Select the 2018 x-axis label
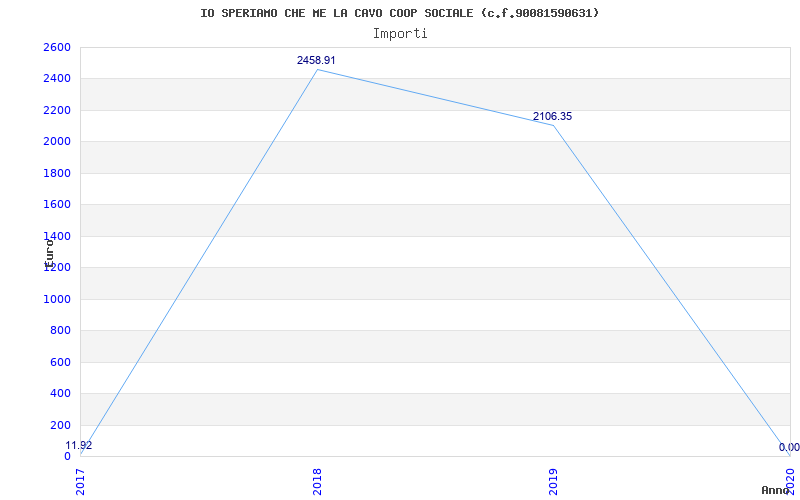Screen dimensions: 800x500 pyautogui.click(x=317, y=481)
